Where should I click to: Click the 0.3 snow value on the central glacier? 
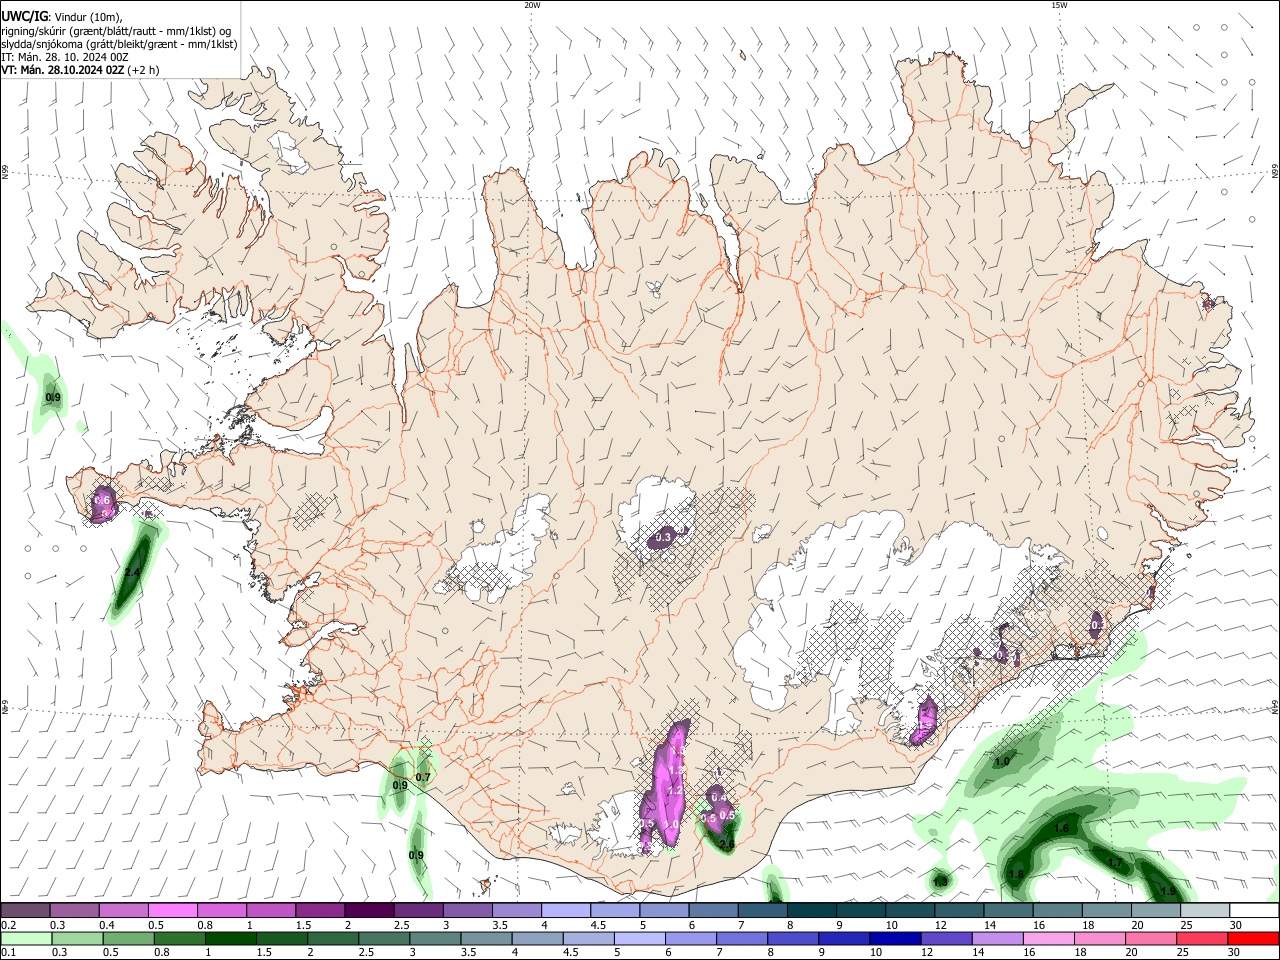point(662,539)
